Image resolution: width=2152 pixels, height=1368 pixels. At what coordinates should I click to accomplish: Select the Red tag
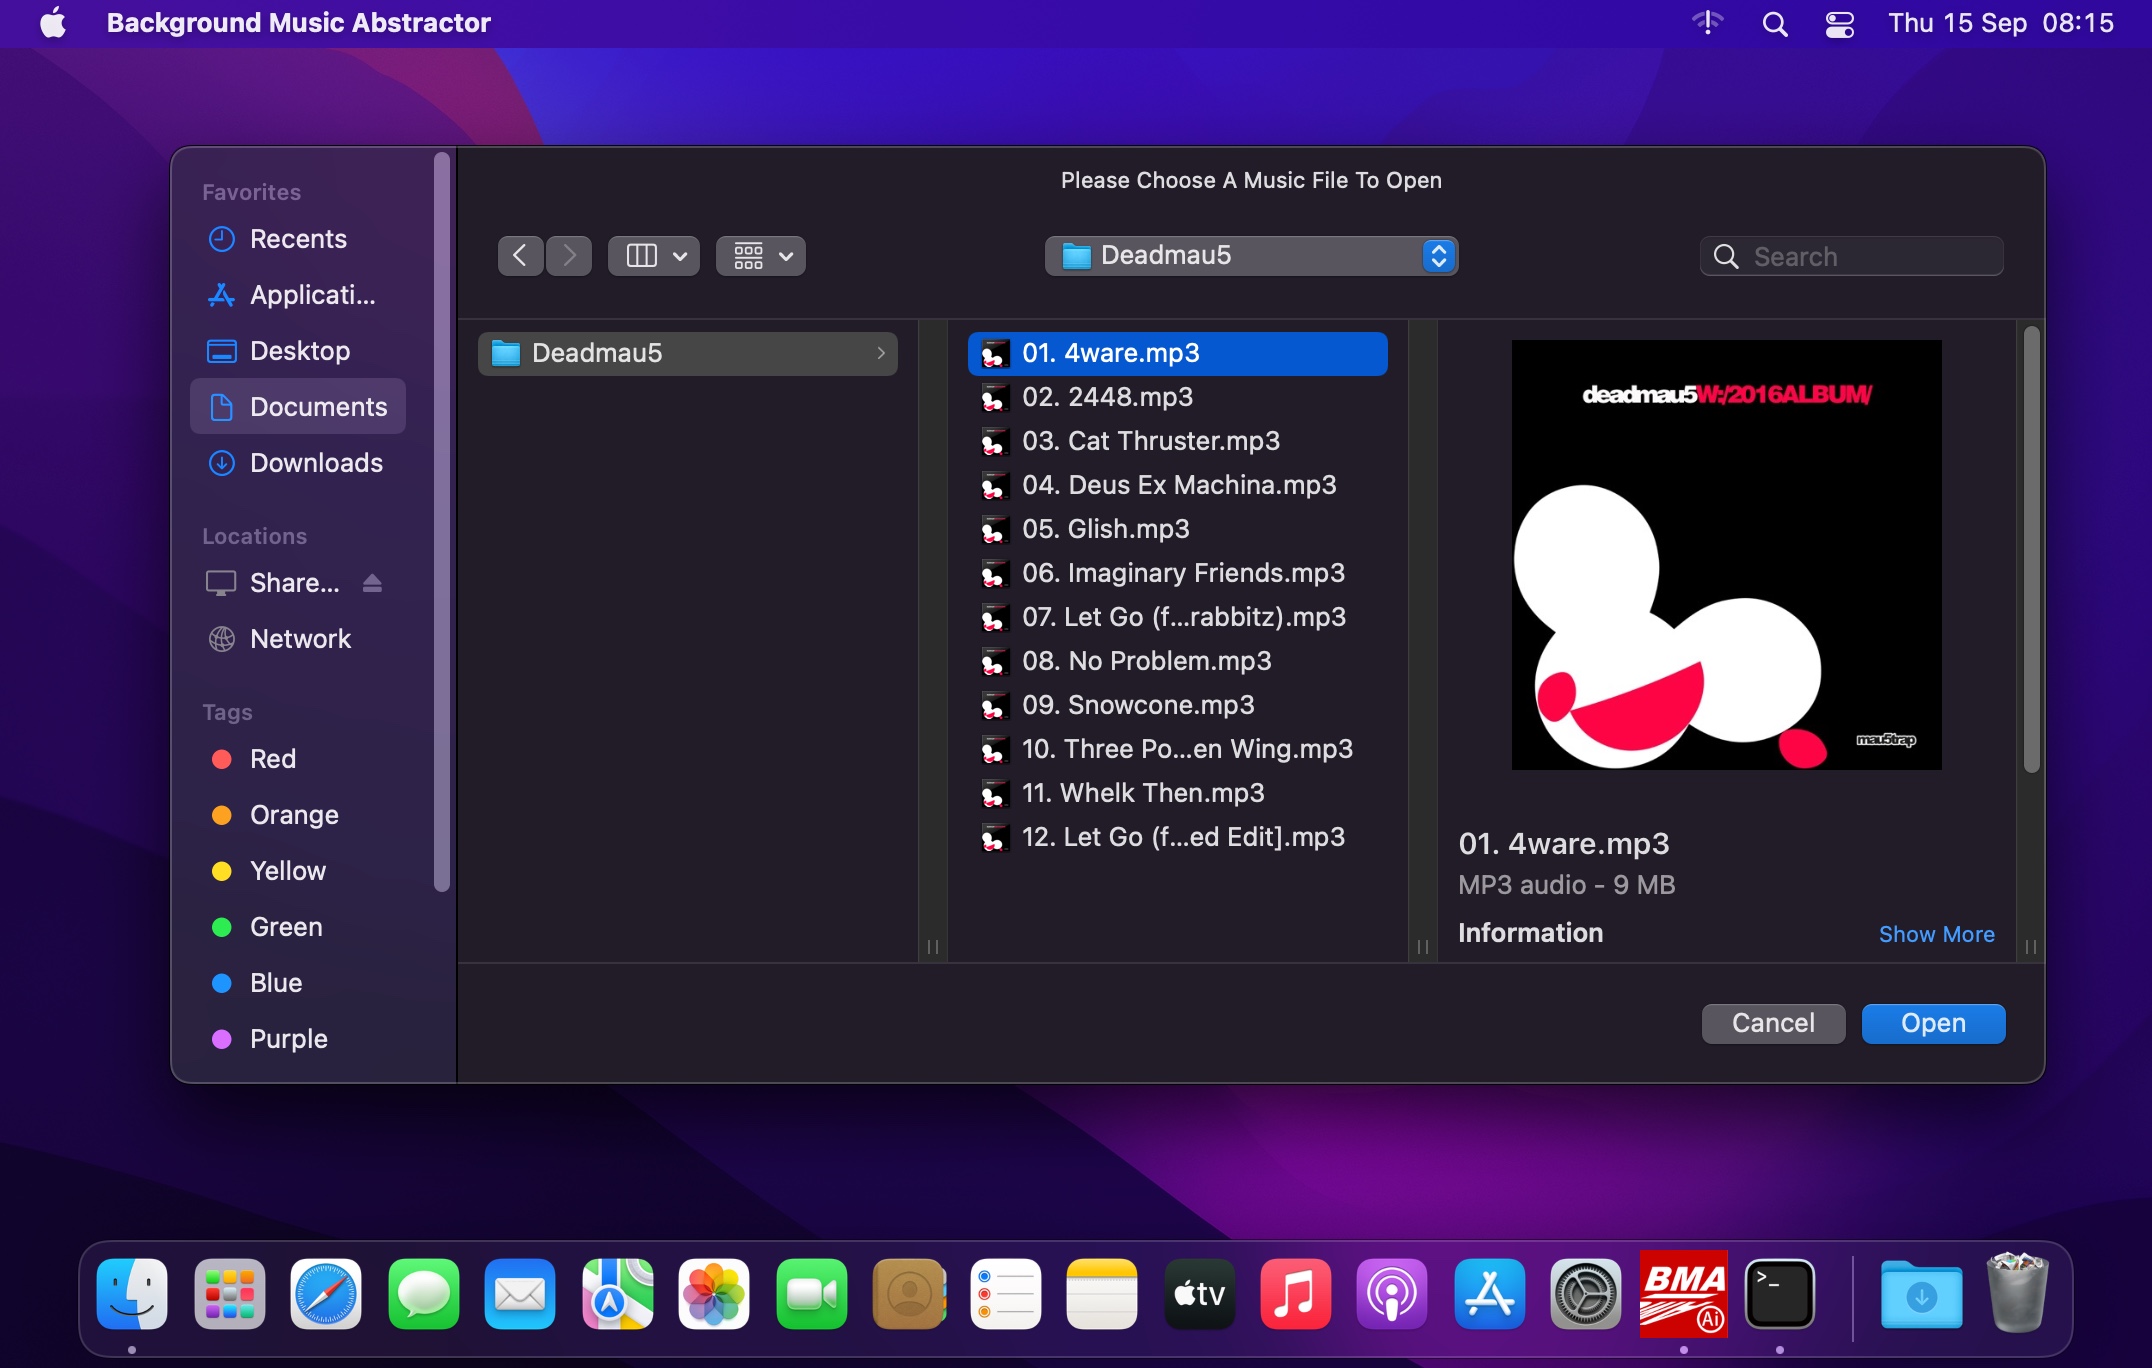(x=297, y=759)
